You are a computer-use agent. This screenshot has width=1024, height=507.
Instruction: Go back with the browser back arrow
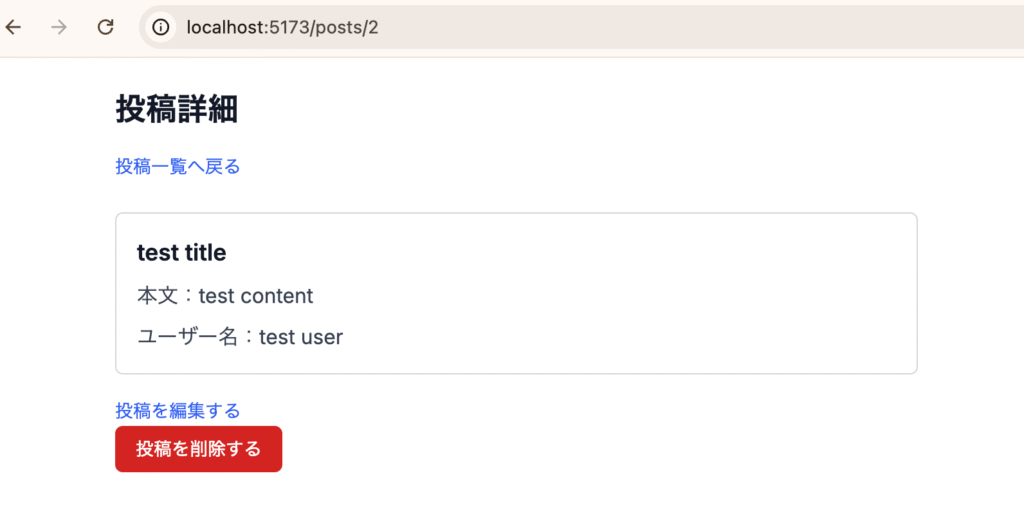pos(13,27)
